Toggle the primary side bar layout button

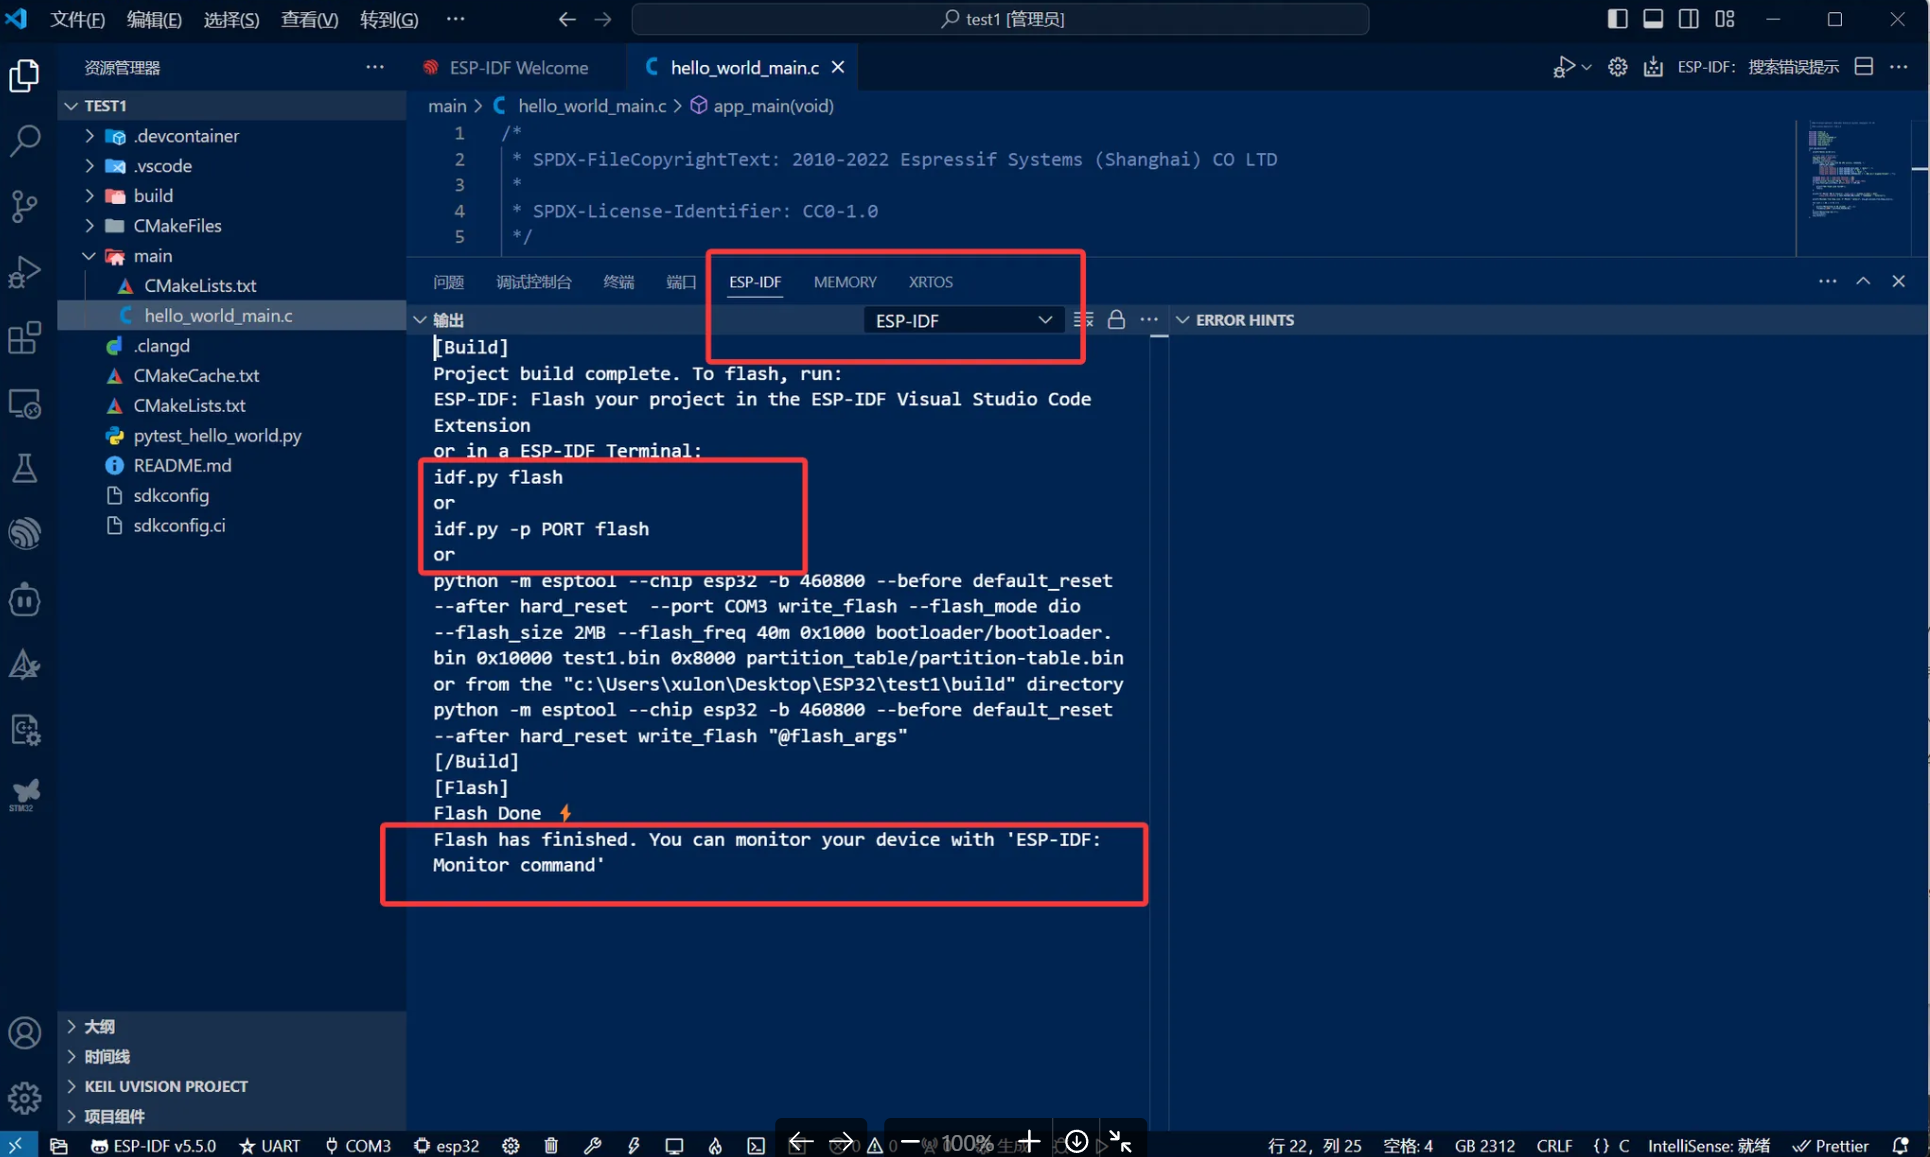click(1617, 19)
